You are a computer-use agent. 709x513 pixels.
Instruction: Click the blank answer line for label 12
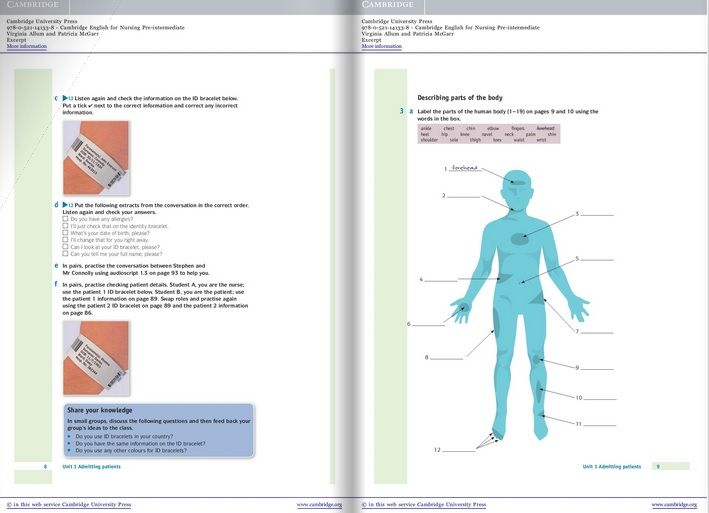pos(459,451)
